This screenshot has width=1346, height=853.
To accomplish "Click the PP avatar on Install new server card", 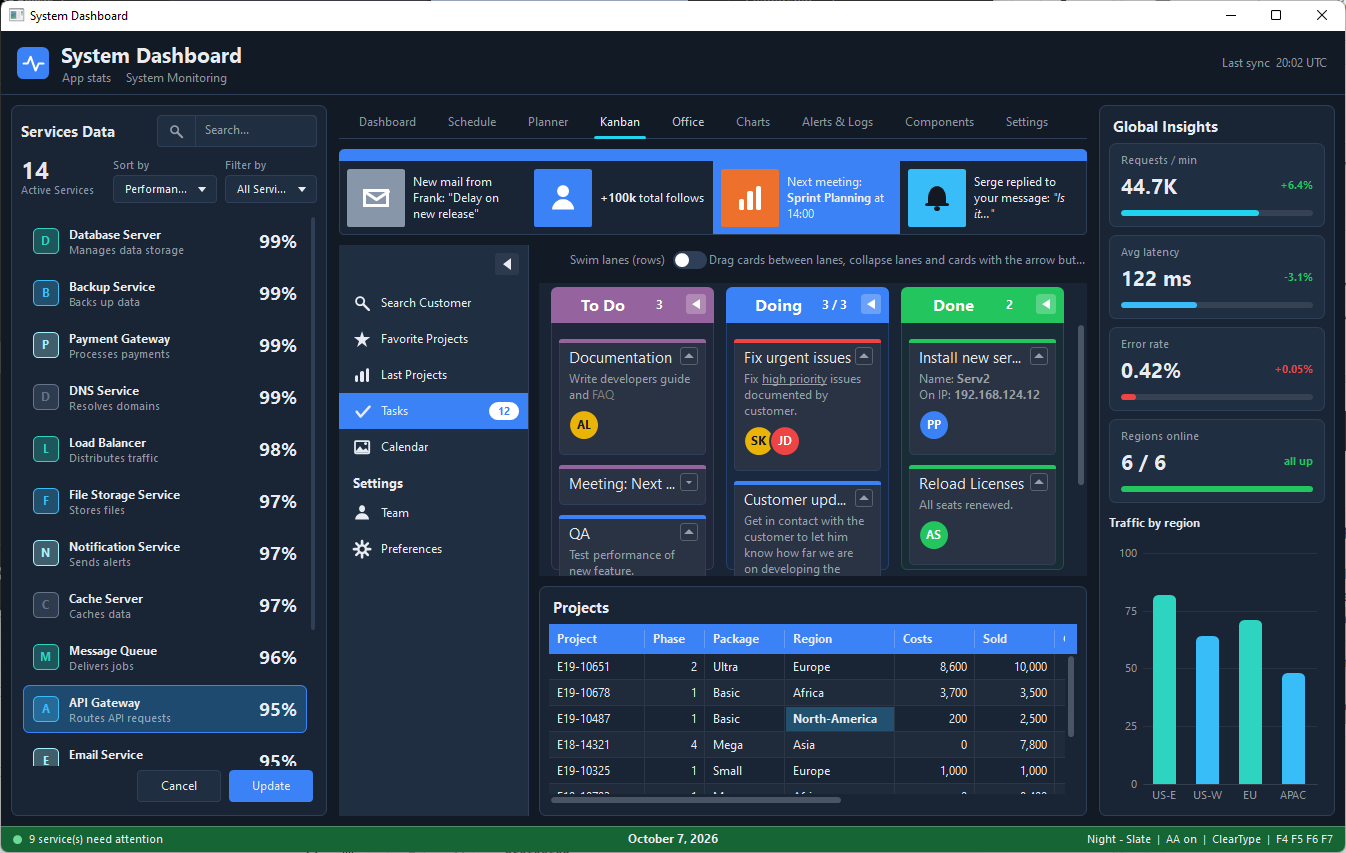I will [x=934, y=425].
